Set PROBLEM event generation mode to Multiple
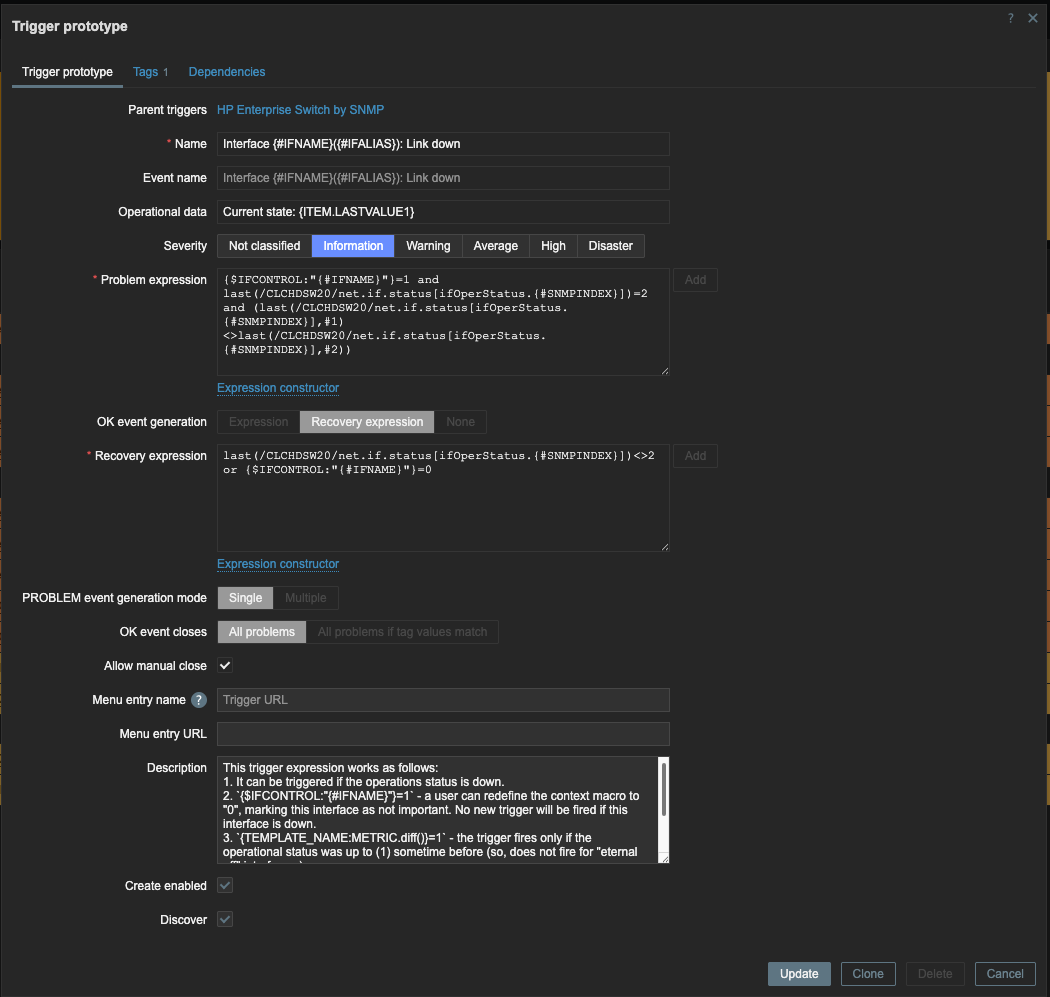1050x997 pixels. tap(305, 598)
